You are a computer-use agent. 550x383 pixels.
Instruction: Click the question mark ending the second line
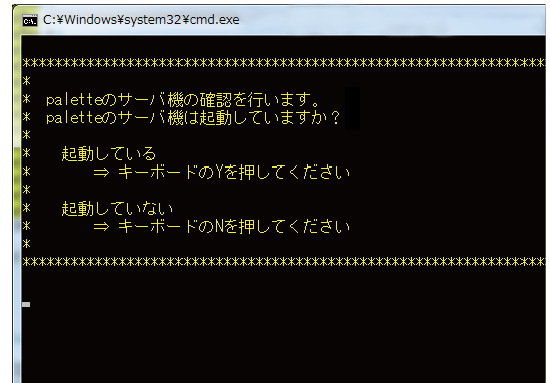point(336,118)
